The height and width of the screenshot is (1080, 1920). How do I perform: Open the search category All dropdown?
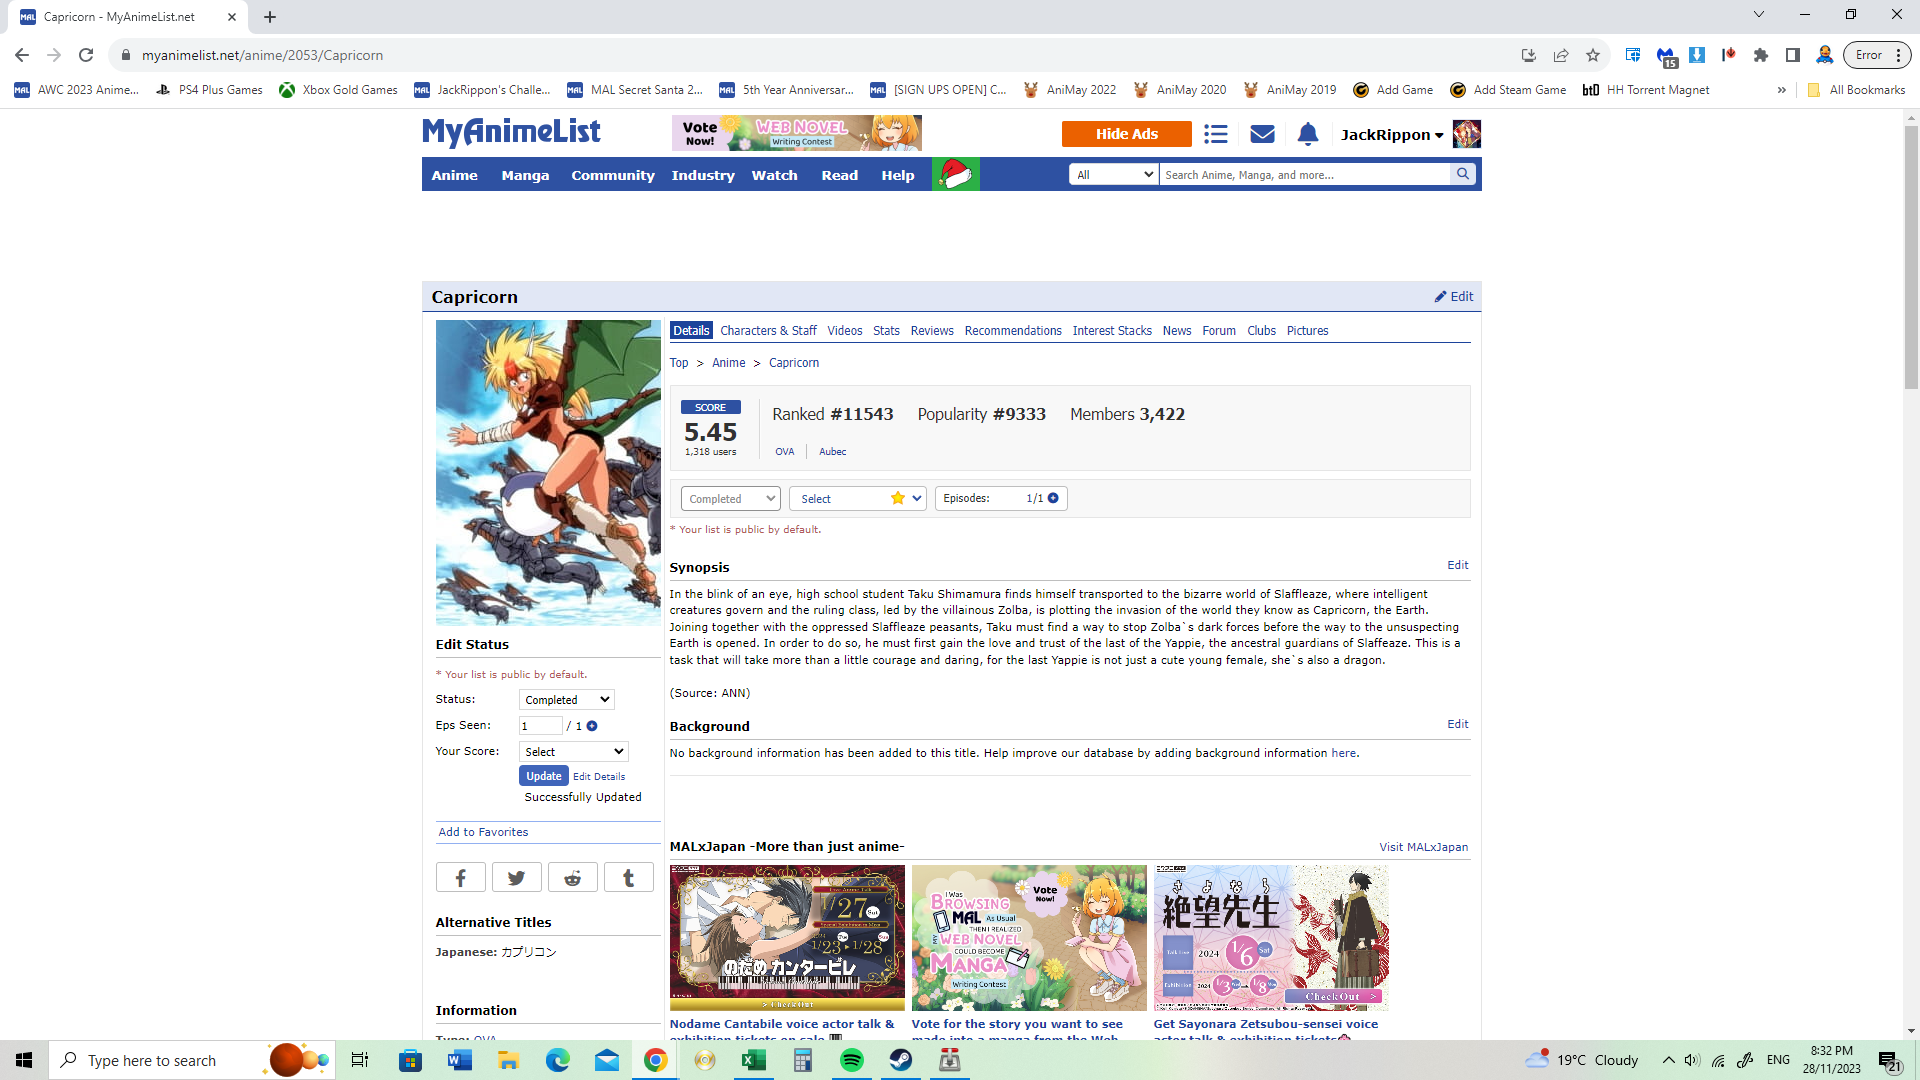pyautogui.click(x=1114, y=174)
